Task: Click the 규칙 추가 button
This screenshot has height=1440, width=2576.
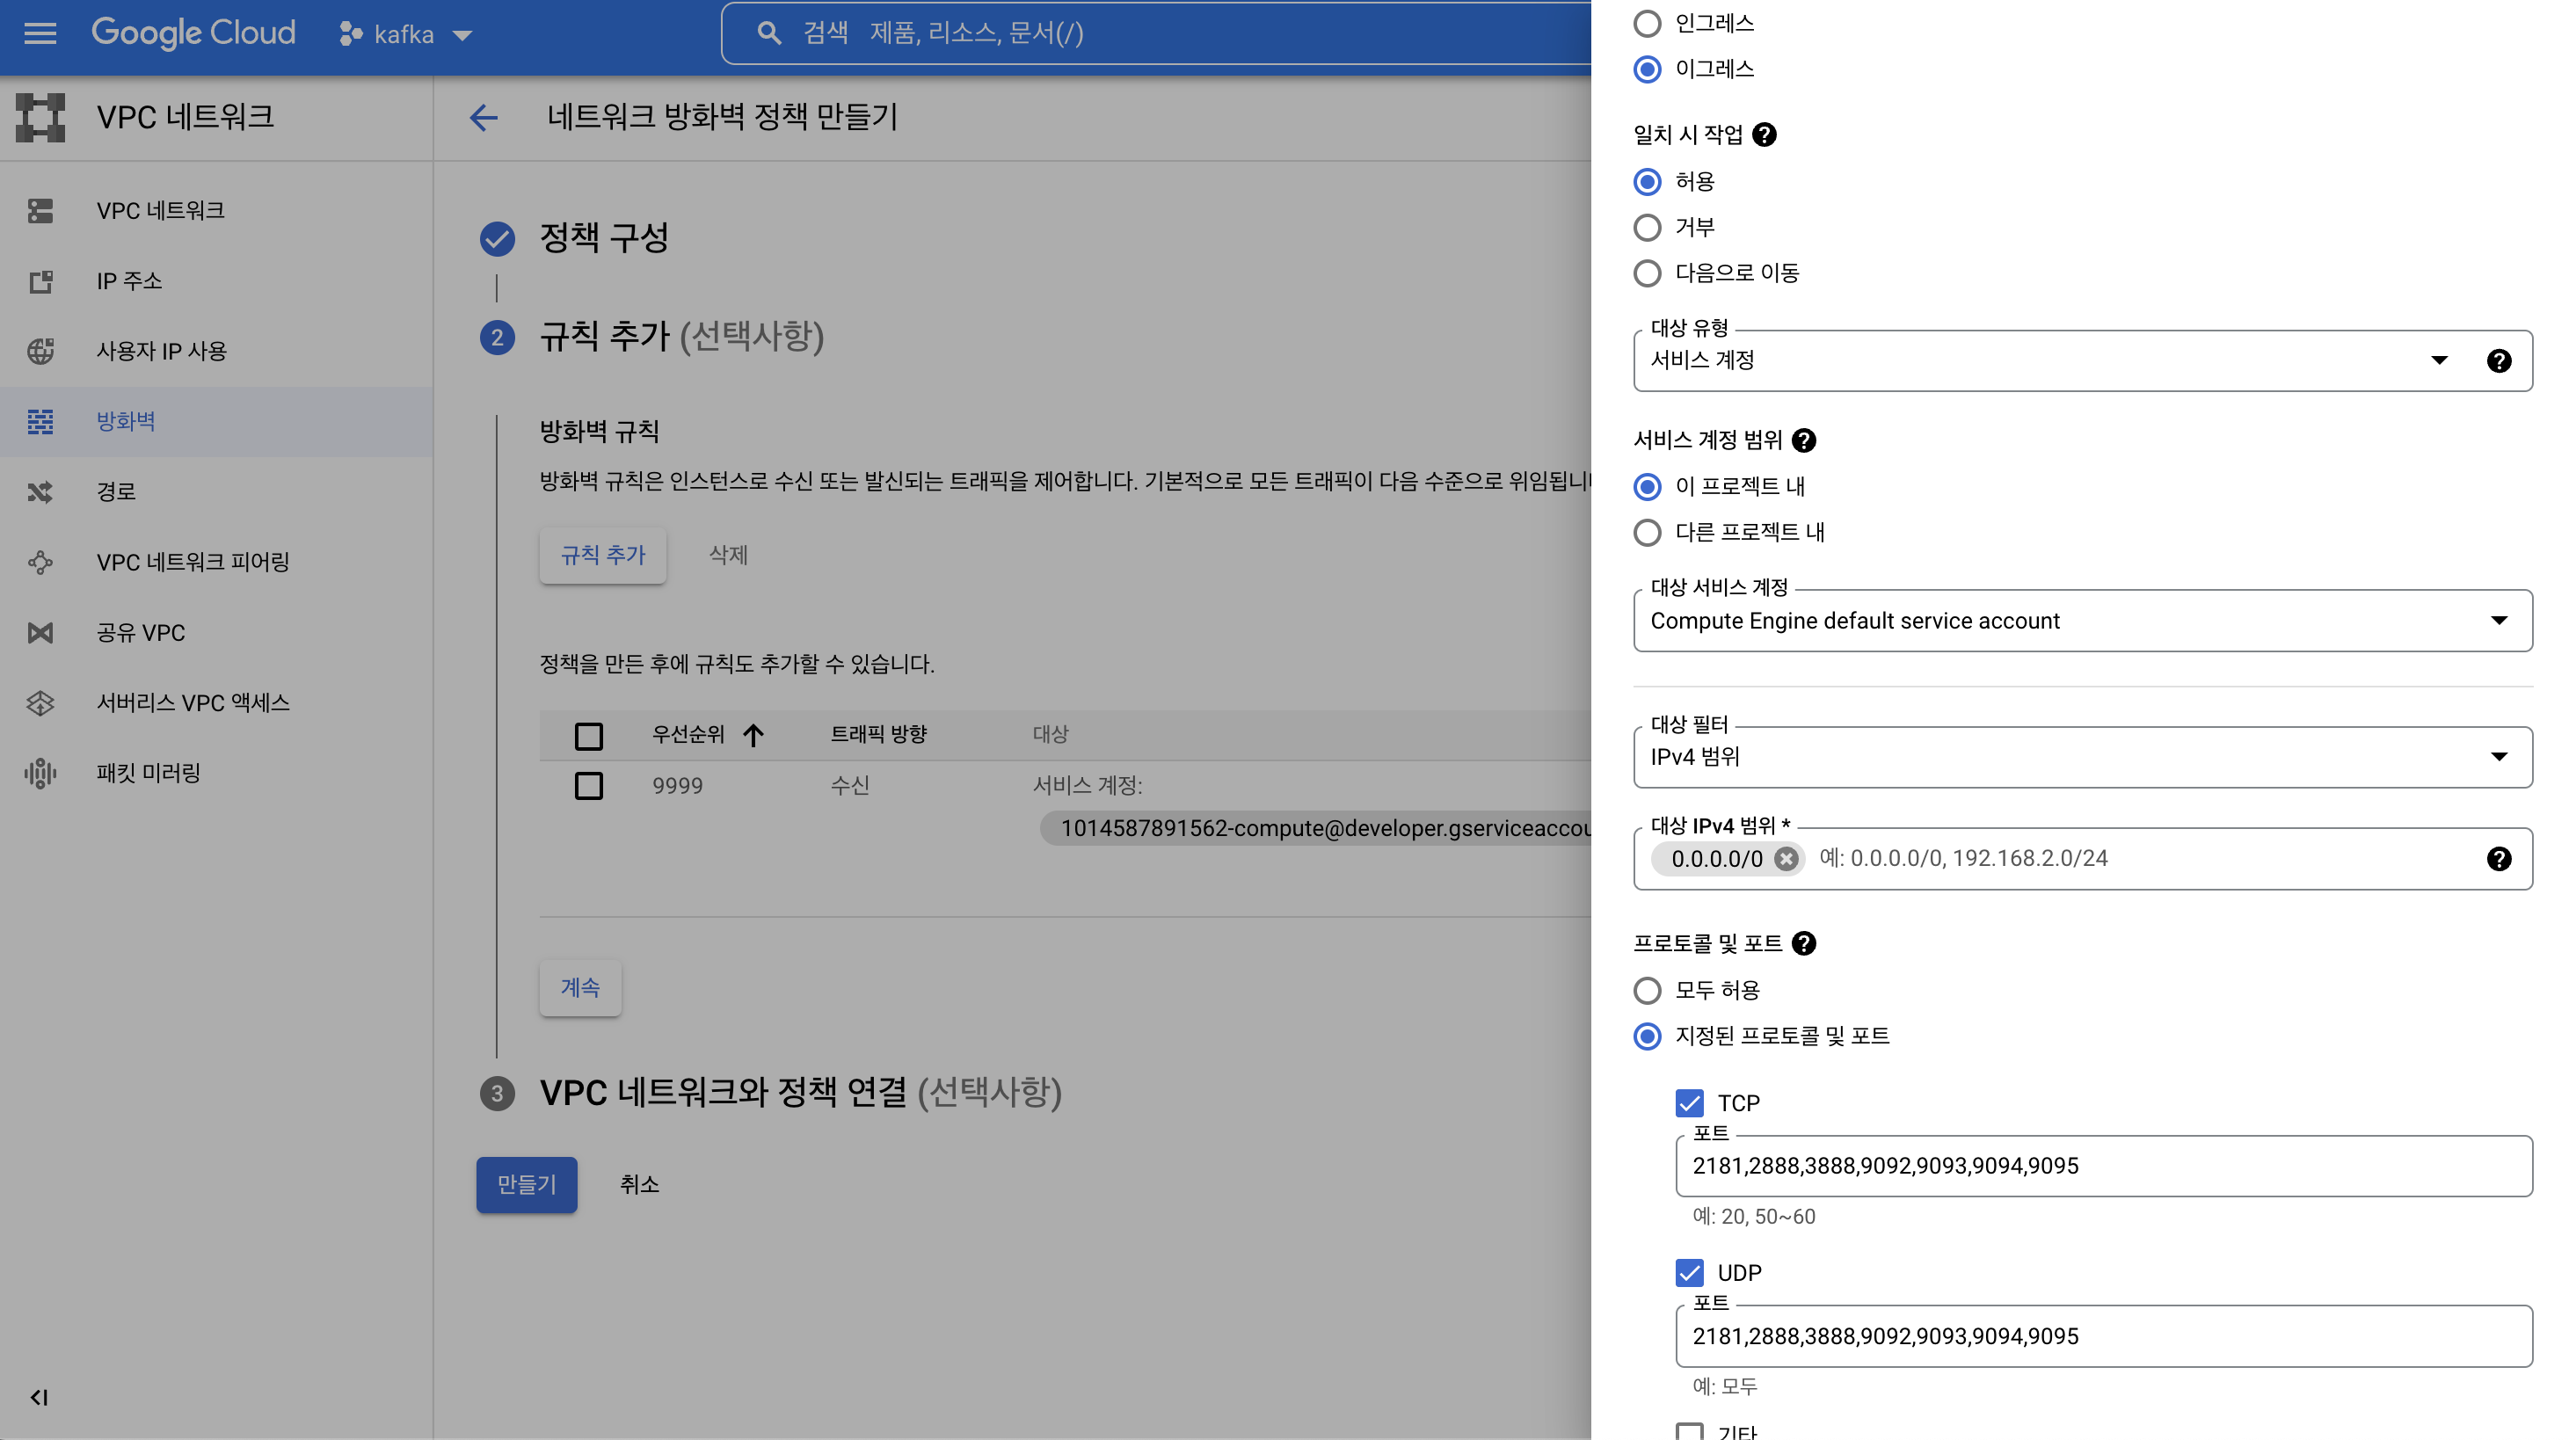Action: click(603, 556)
